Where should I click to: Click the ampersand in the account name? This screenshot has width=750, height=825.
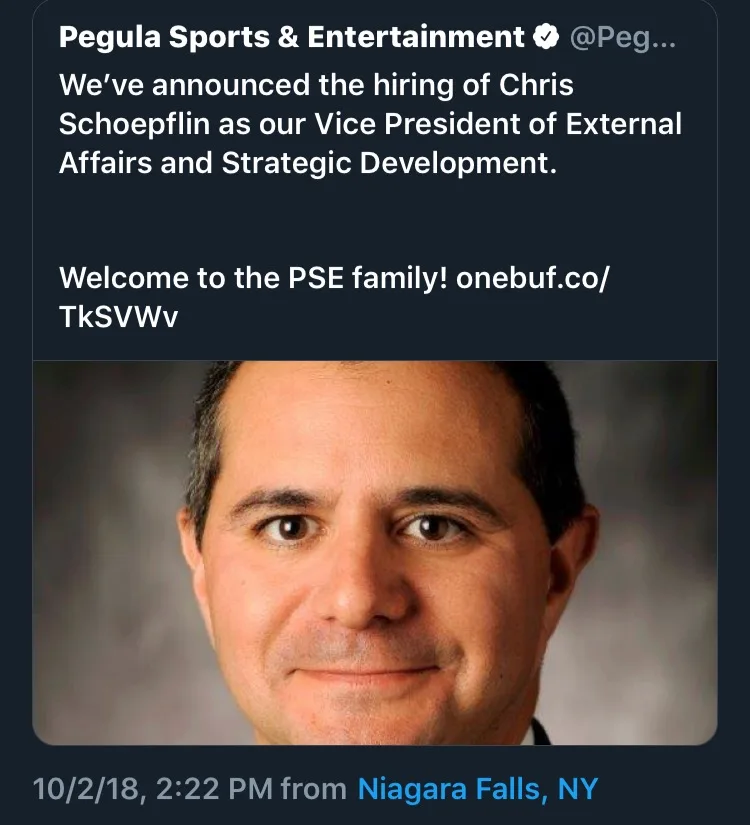click(288, 38)
